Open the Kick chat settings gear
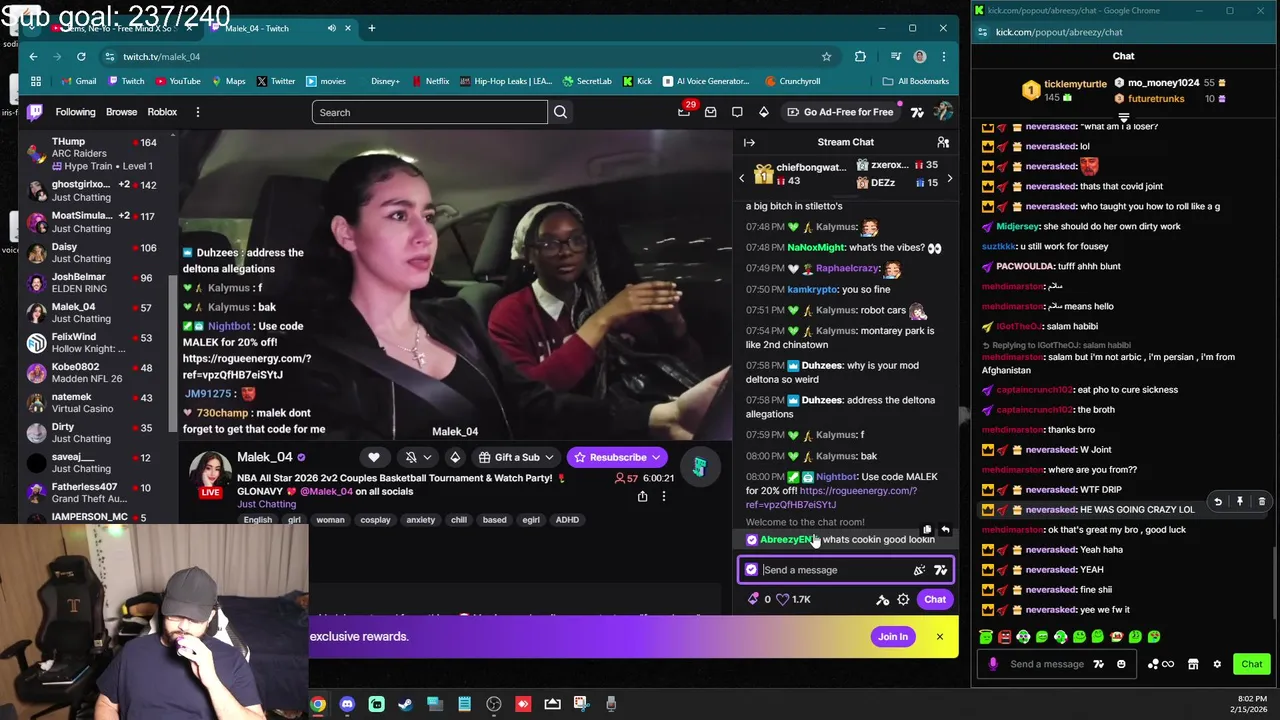This screenshot has height=720, width=1280. point(1217,664)
